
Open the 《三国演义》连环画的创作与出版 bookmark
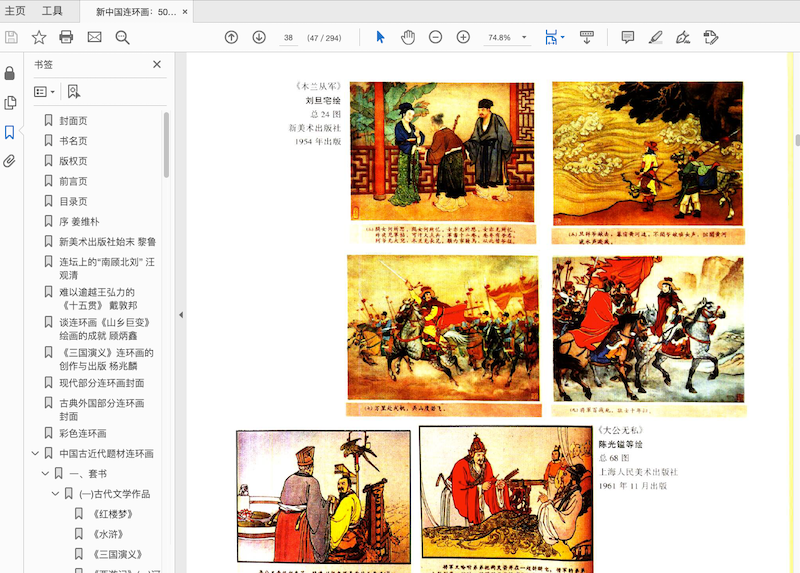pyautogui.click(x=107, y=359)
